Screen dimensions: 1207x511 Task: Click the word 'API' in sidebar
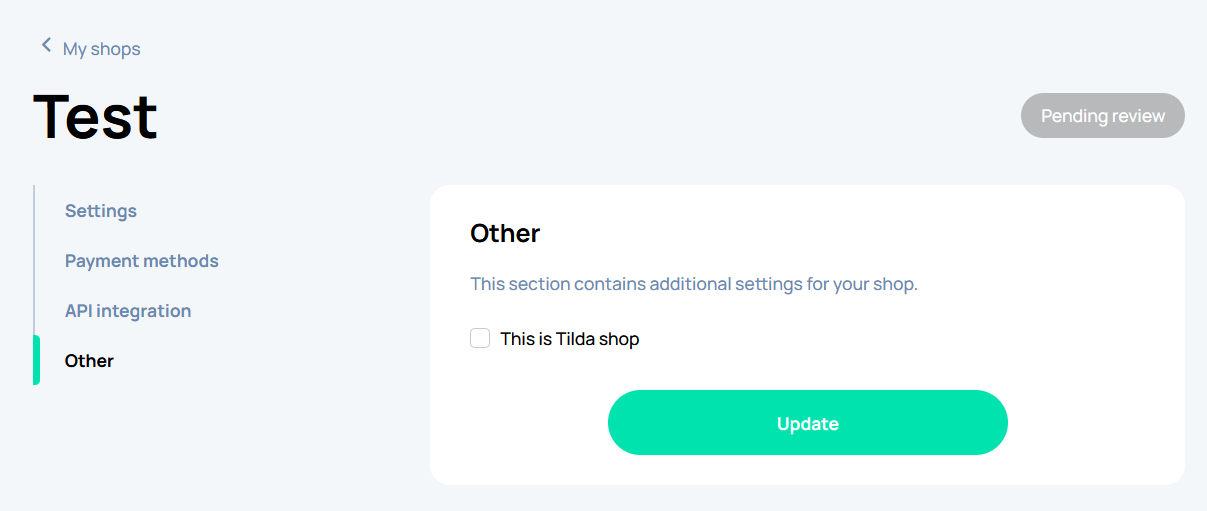79,311
